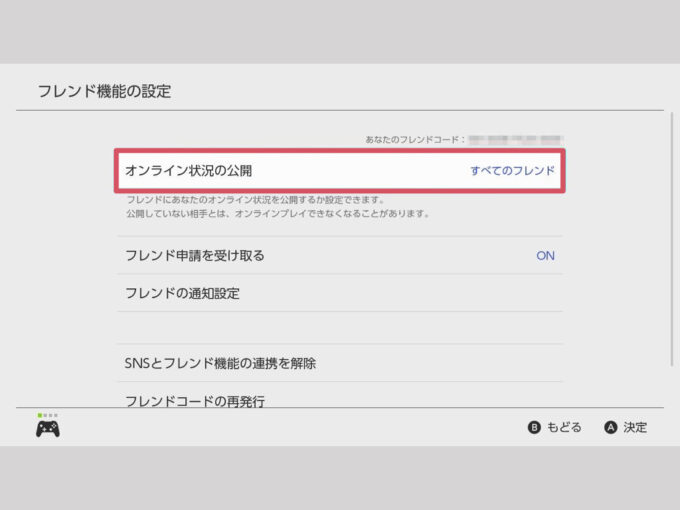The image size is (680, 510).
Task: Open the オンライン状況の公開 setting
Action: 340,170
